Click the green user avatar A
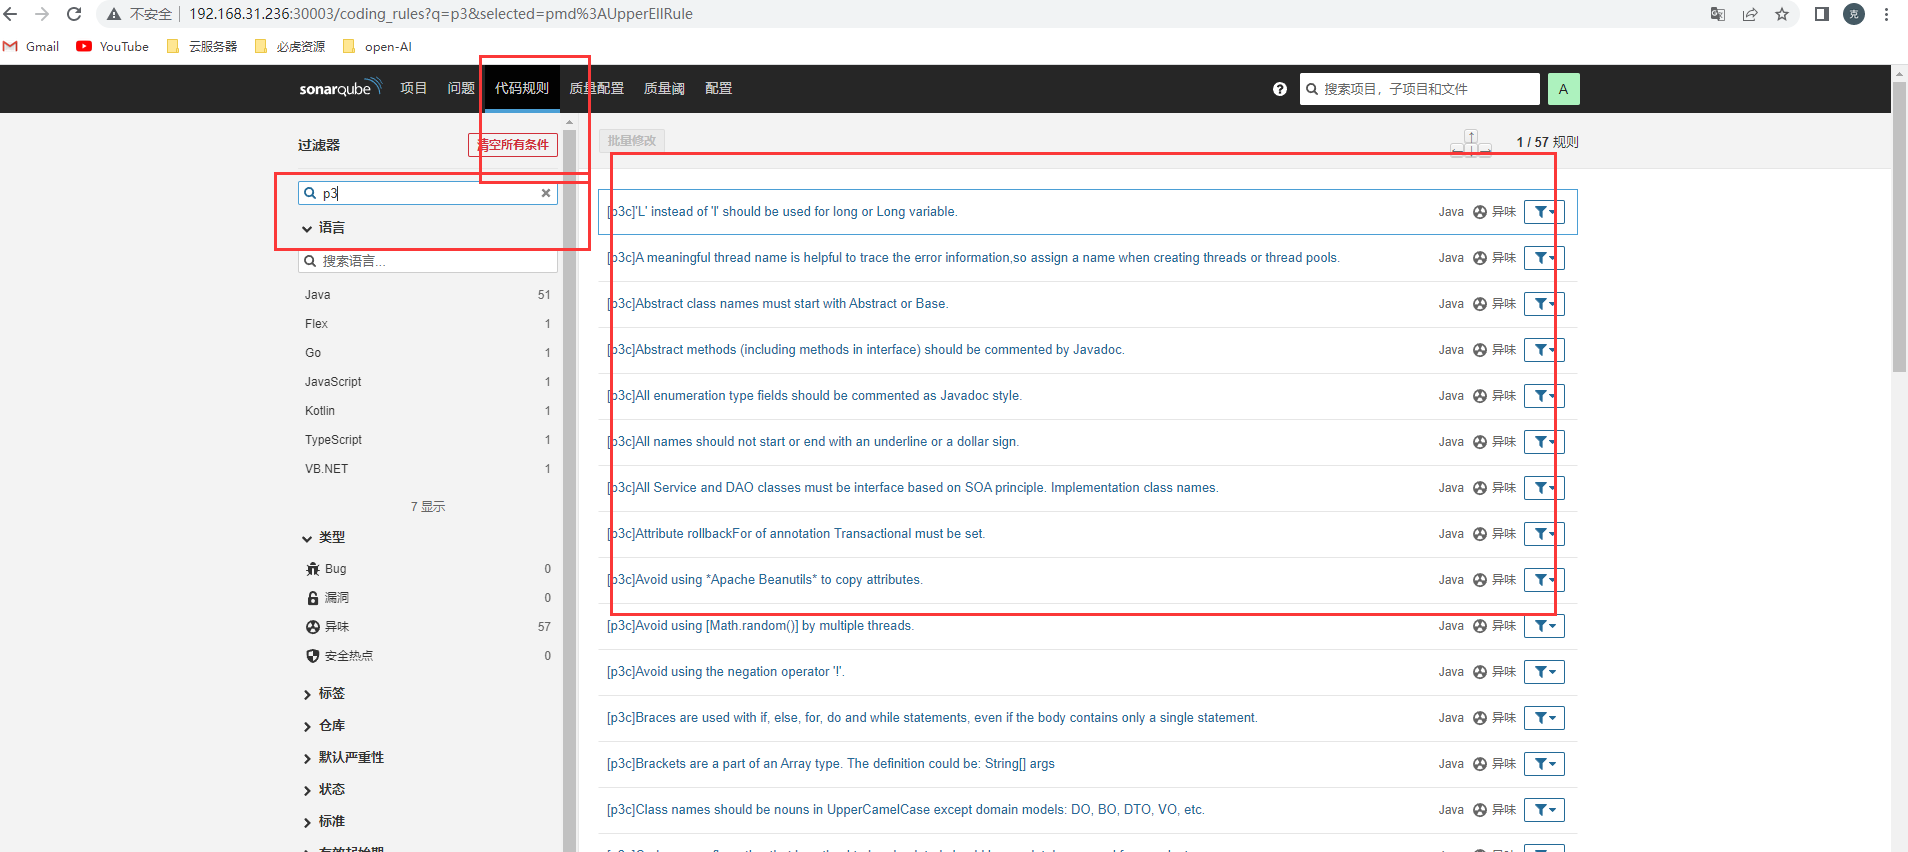This screenshot has height=852, width=1908. (x=1563, y=89)
